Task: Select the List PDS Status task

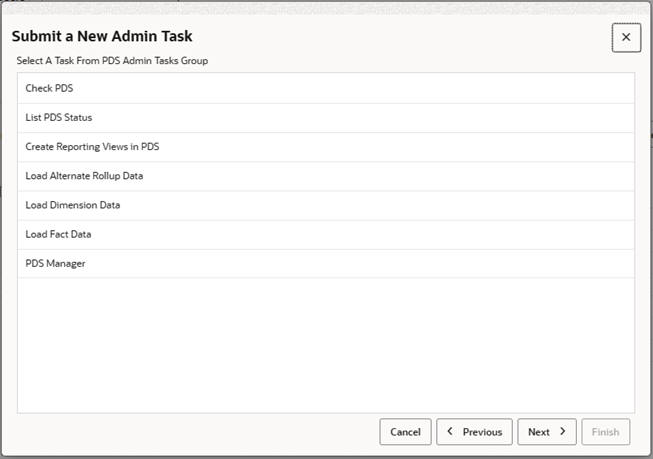Action: pyautogui.click(x=59, y=117)
